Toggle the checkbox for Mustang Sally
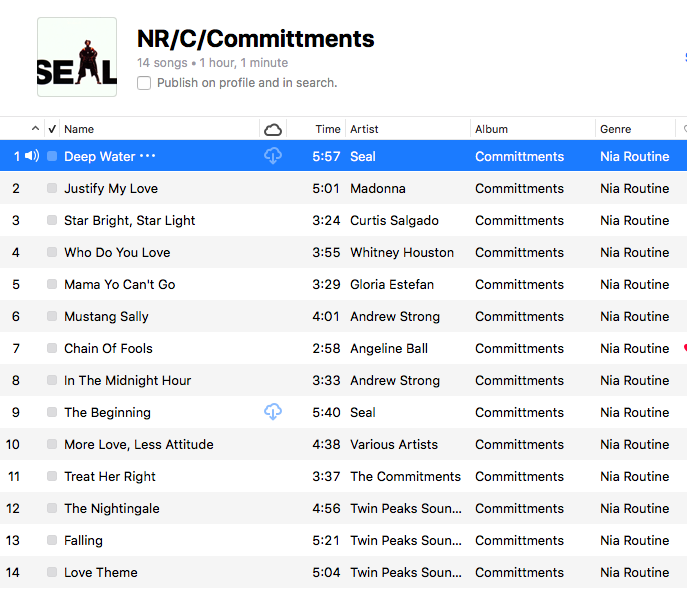This screenshot has height=596, width=687. [52, 316]
